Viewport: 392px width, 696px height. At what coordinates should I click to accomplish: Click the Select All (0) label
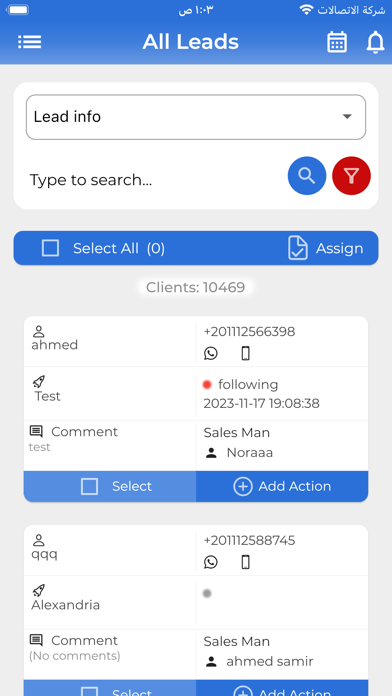[119, 248]
